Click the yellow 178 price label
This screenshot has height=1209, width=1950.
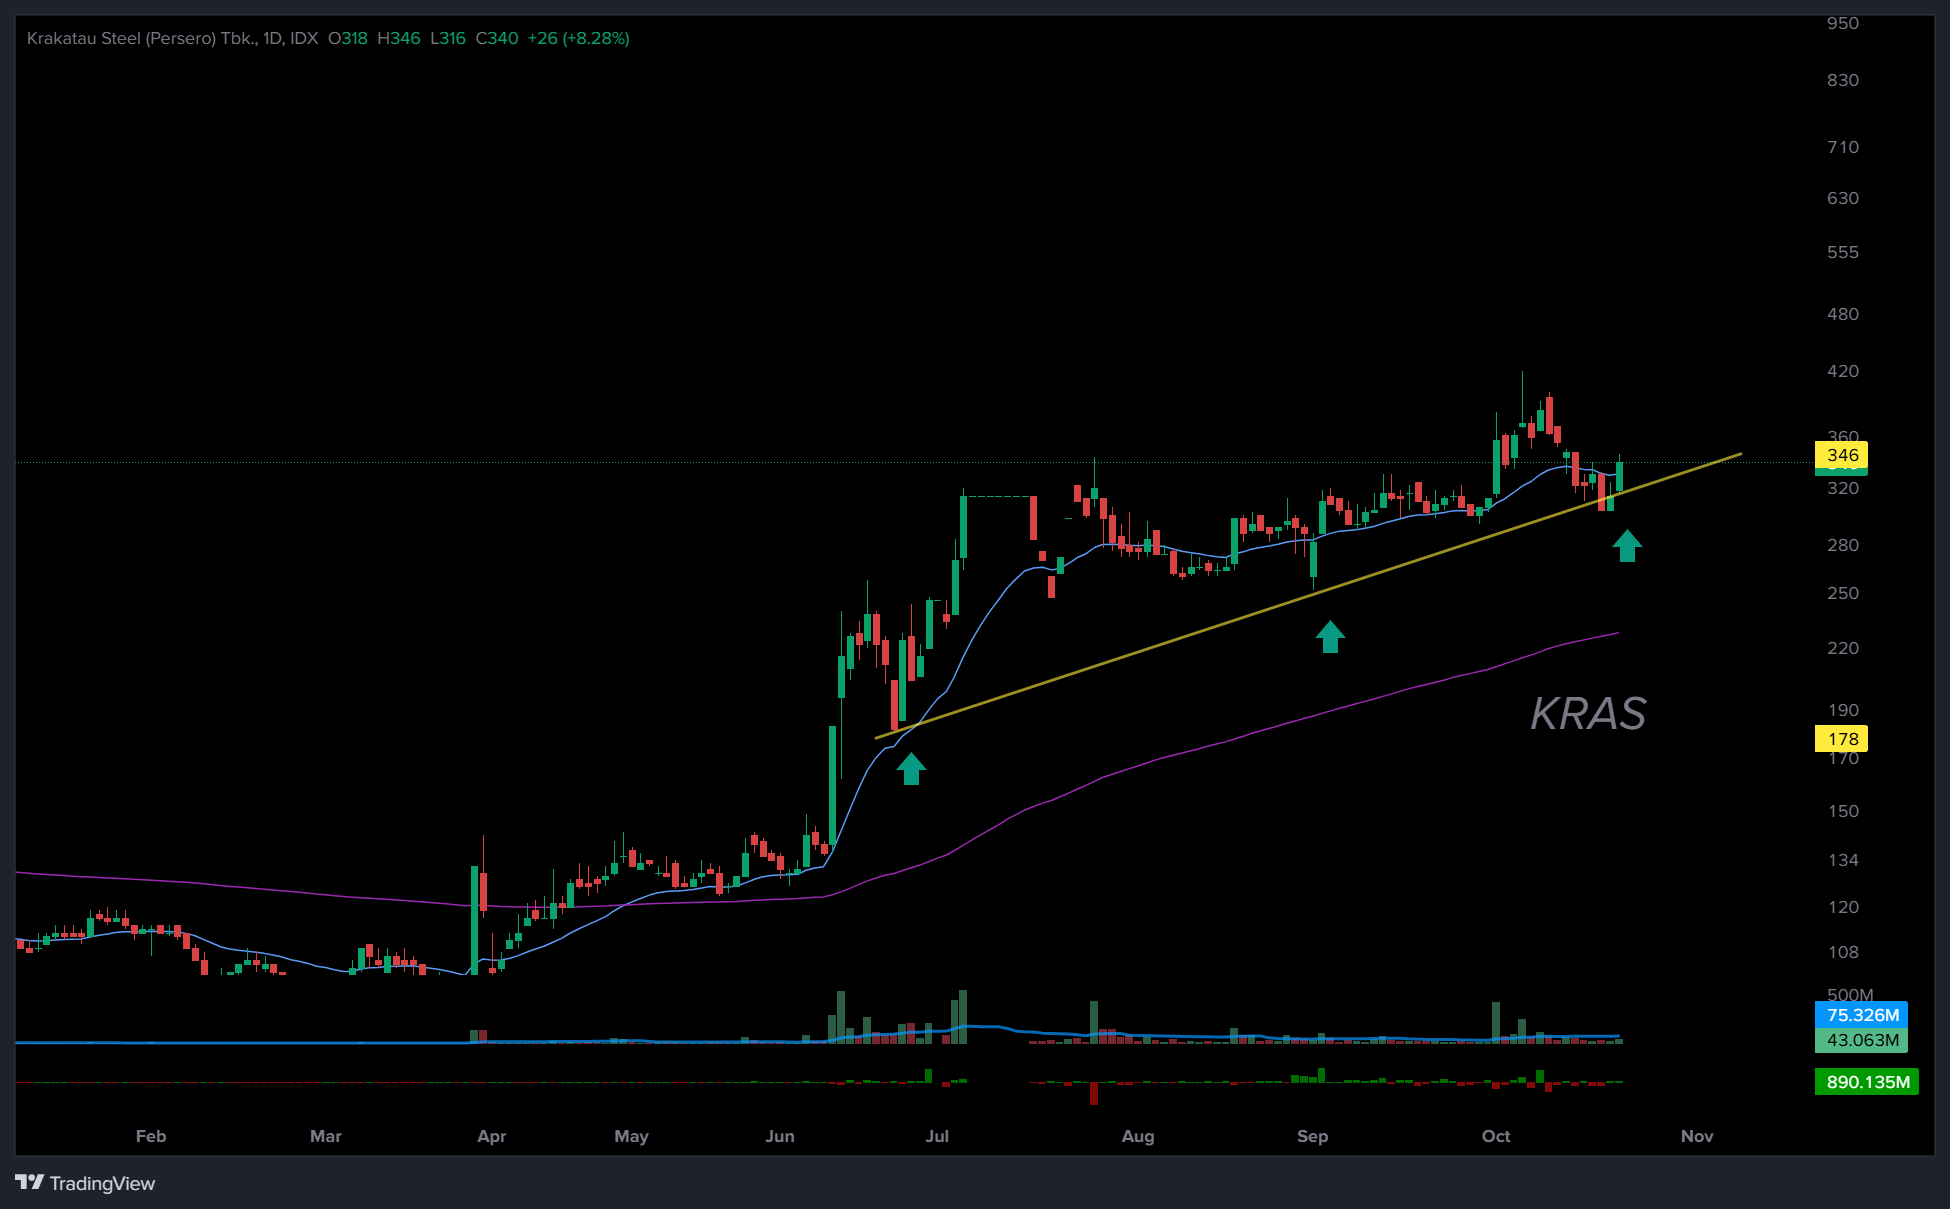coord(1842,739)
